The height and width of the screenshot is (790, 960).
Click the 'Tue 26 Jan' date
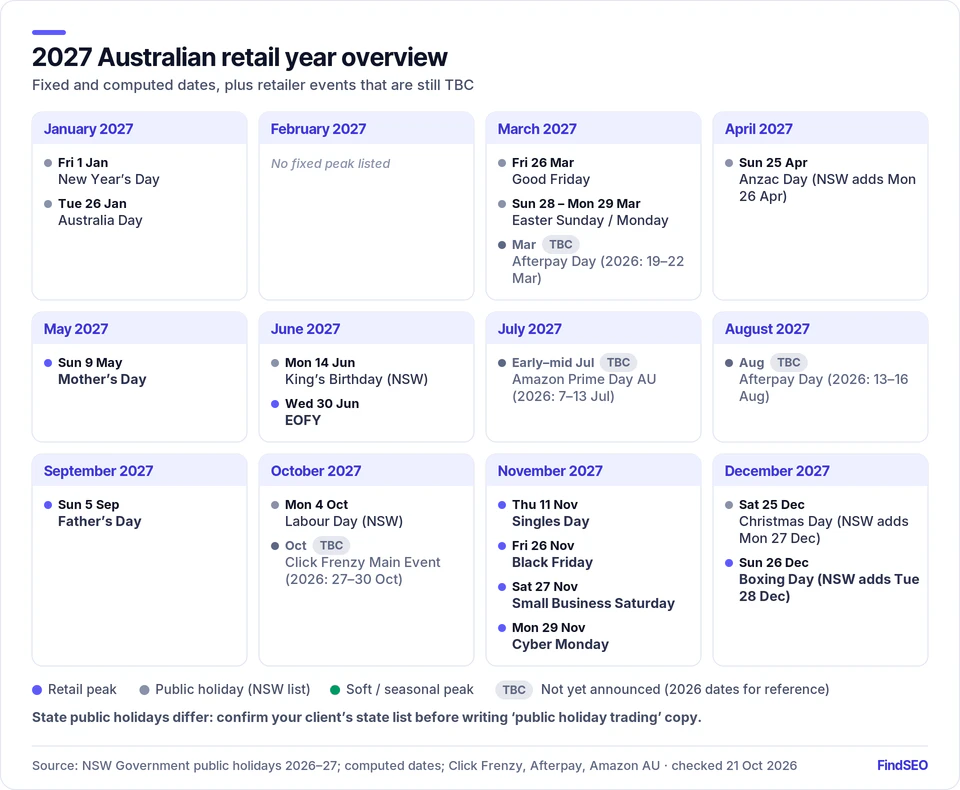92,204
